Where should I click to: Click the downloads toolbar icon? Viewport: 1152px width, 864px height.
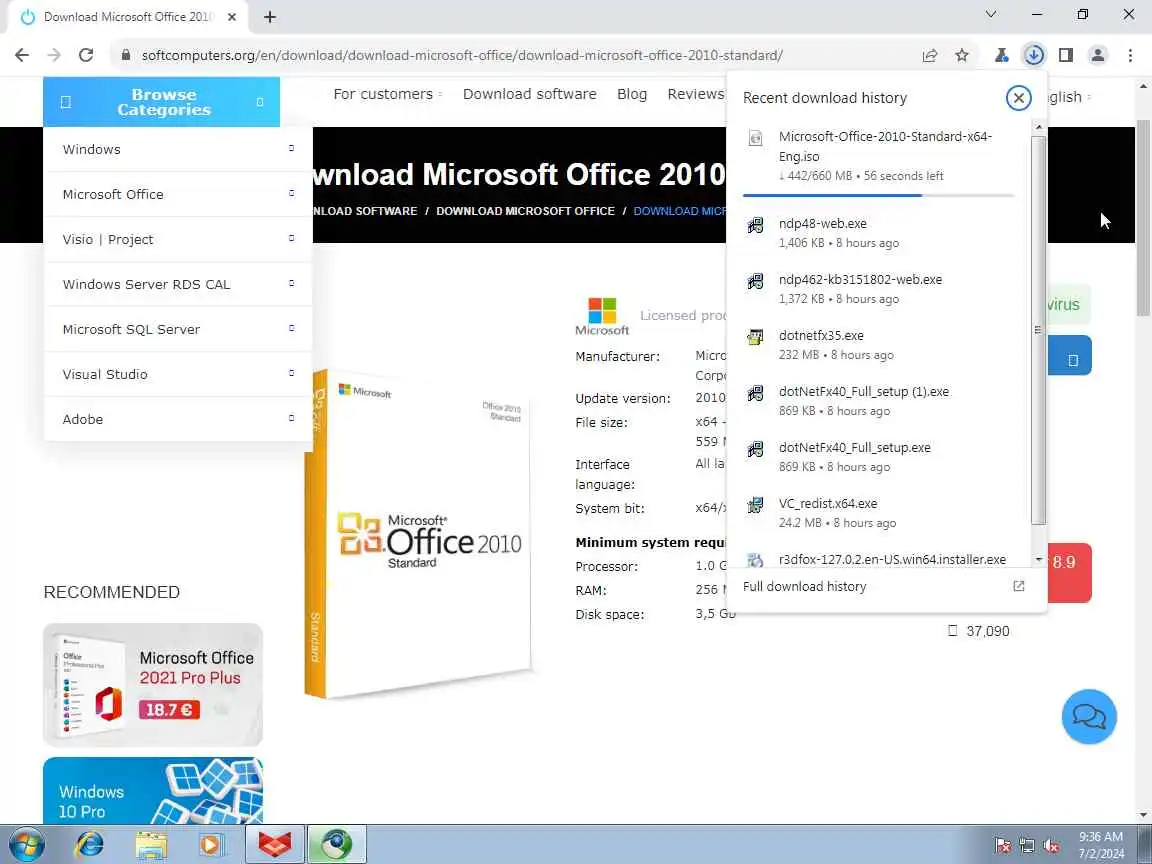1034,55
